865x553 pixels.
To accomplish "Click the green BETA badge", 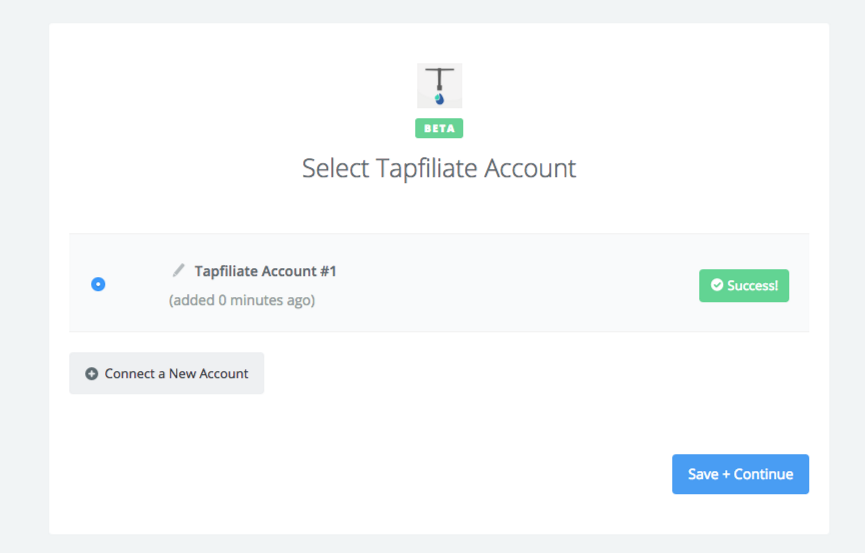I will pos(439,128).
